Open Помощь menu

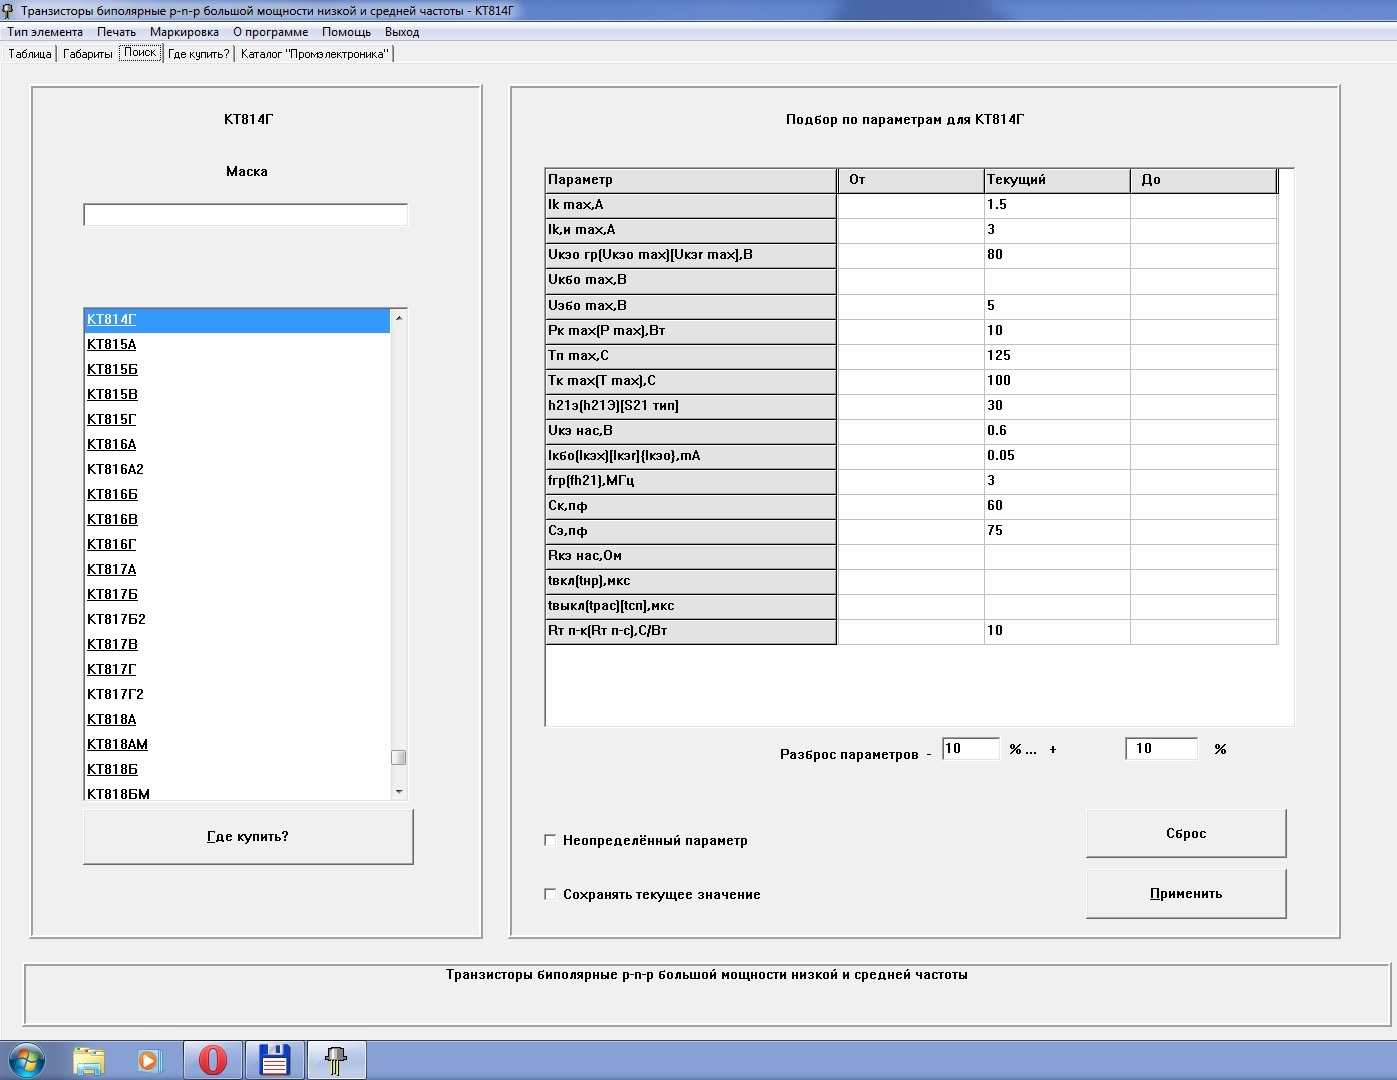coord(346,32)
